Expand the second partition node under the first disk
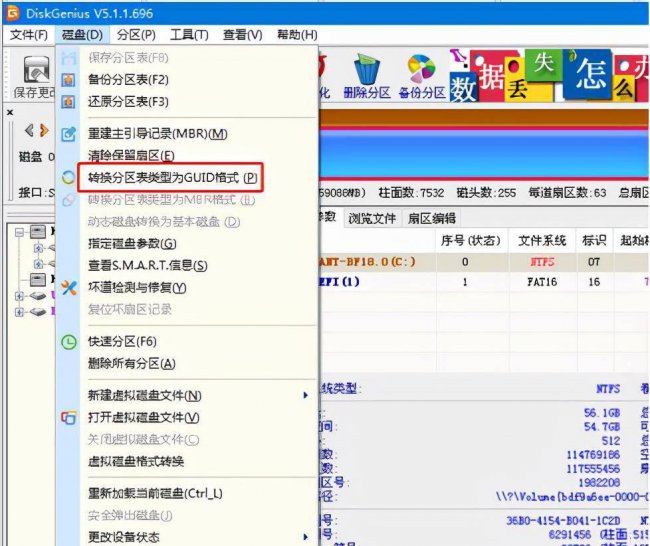650x546 pixels. [39, 264]
